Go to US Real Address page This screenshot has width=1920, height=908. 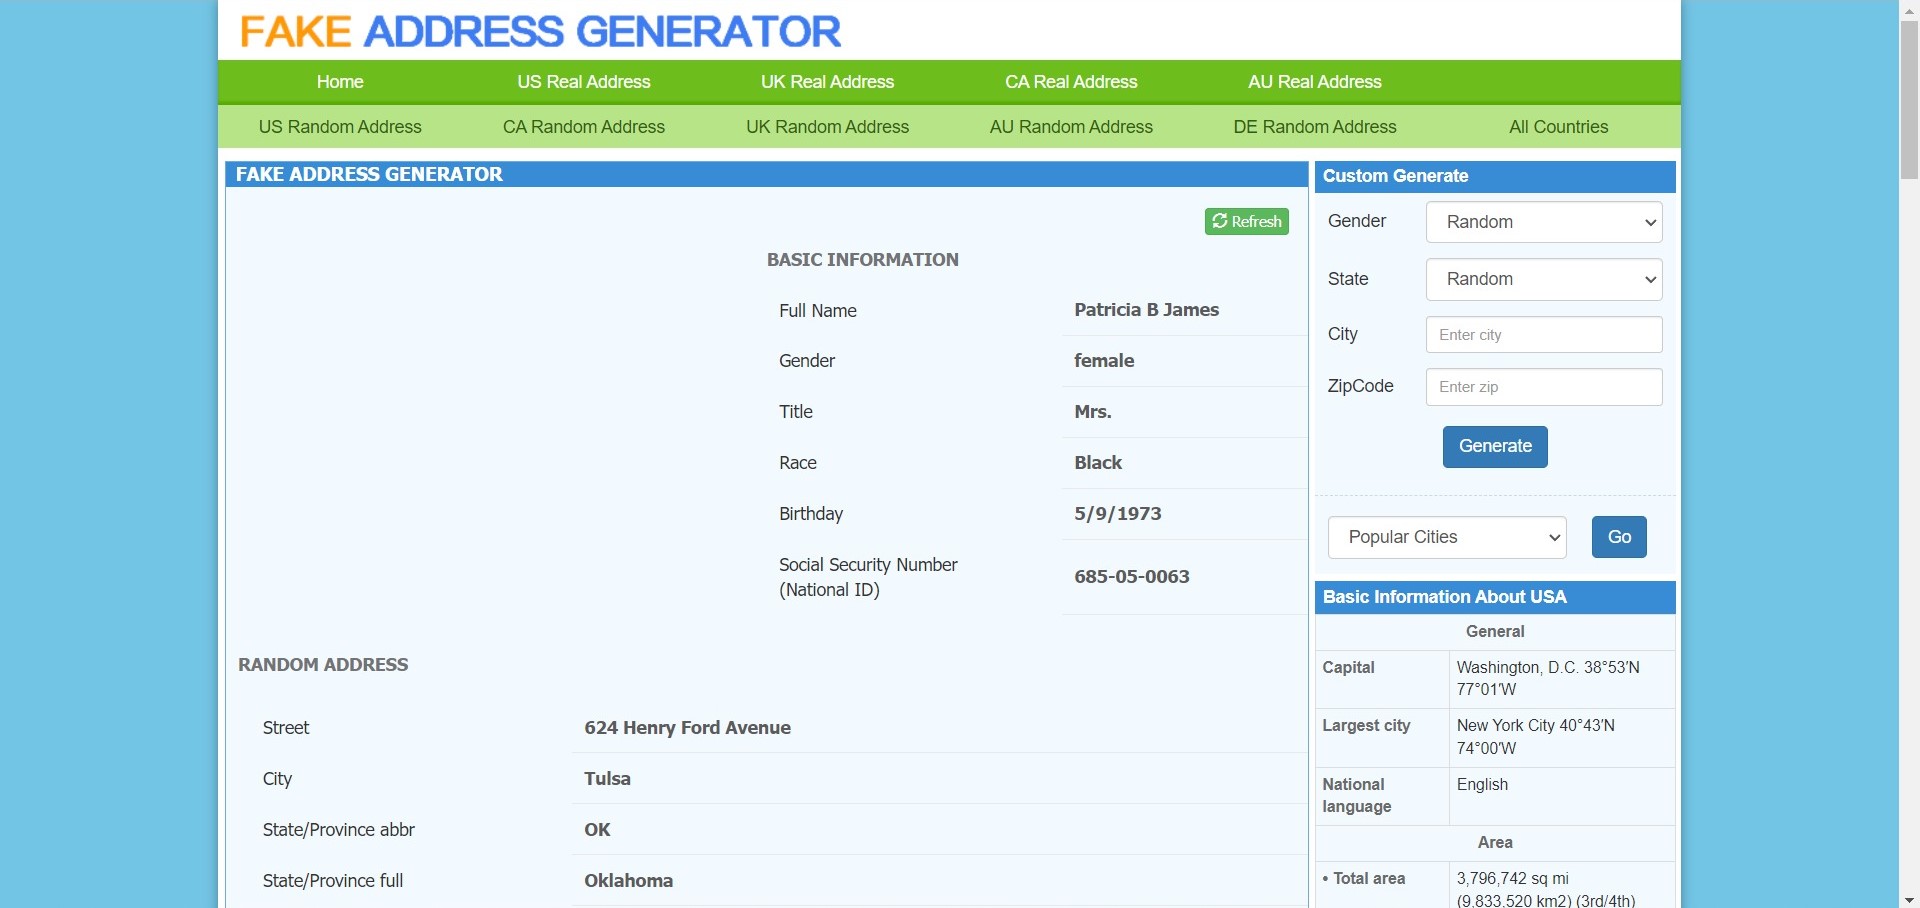[x=583, y=82]
